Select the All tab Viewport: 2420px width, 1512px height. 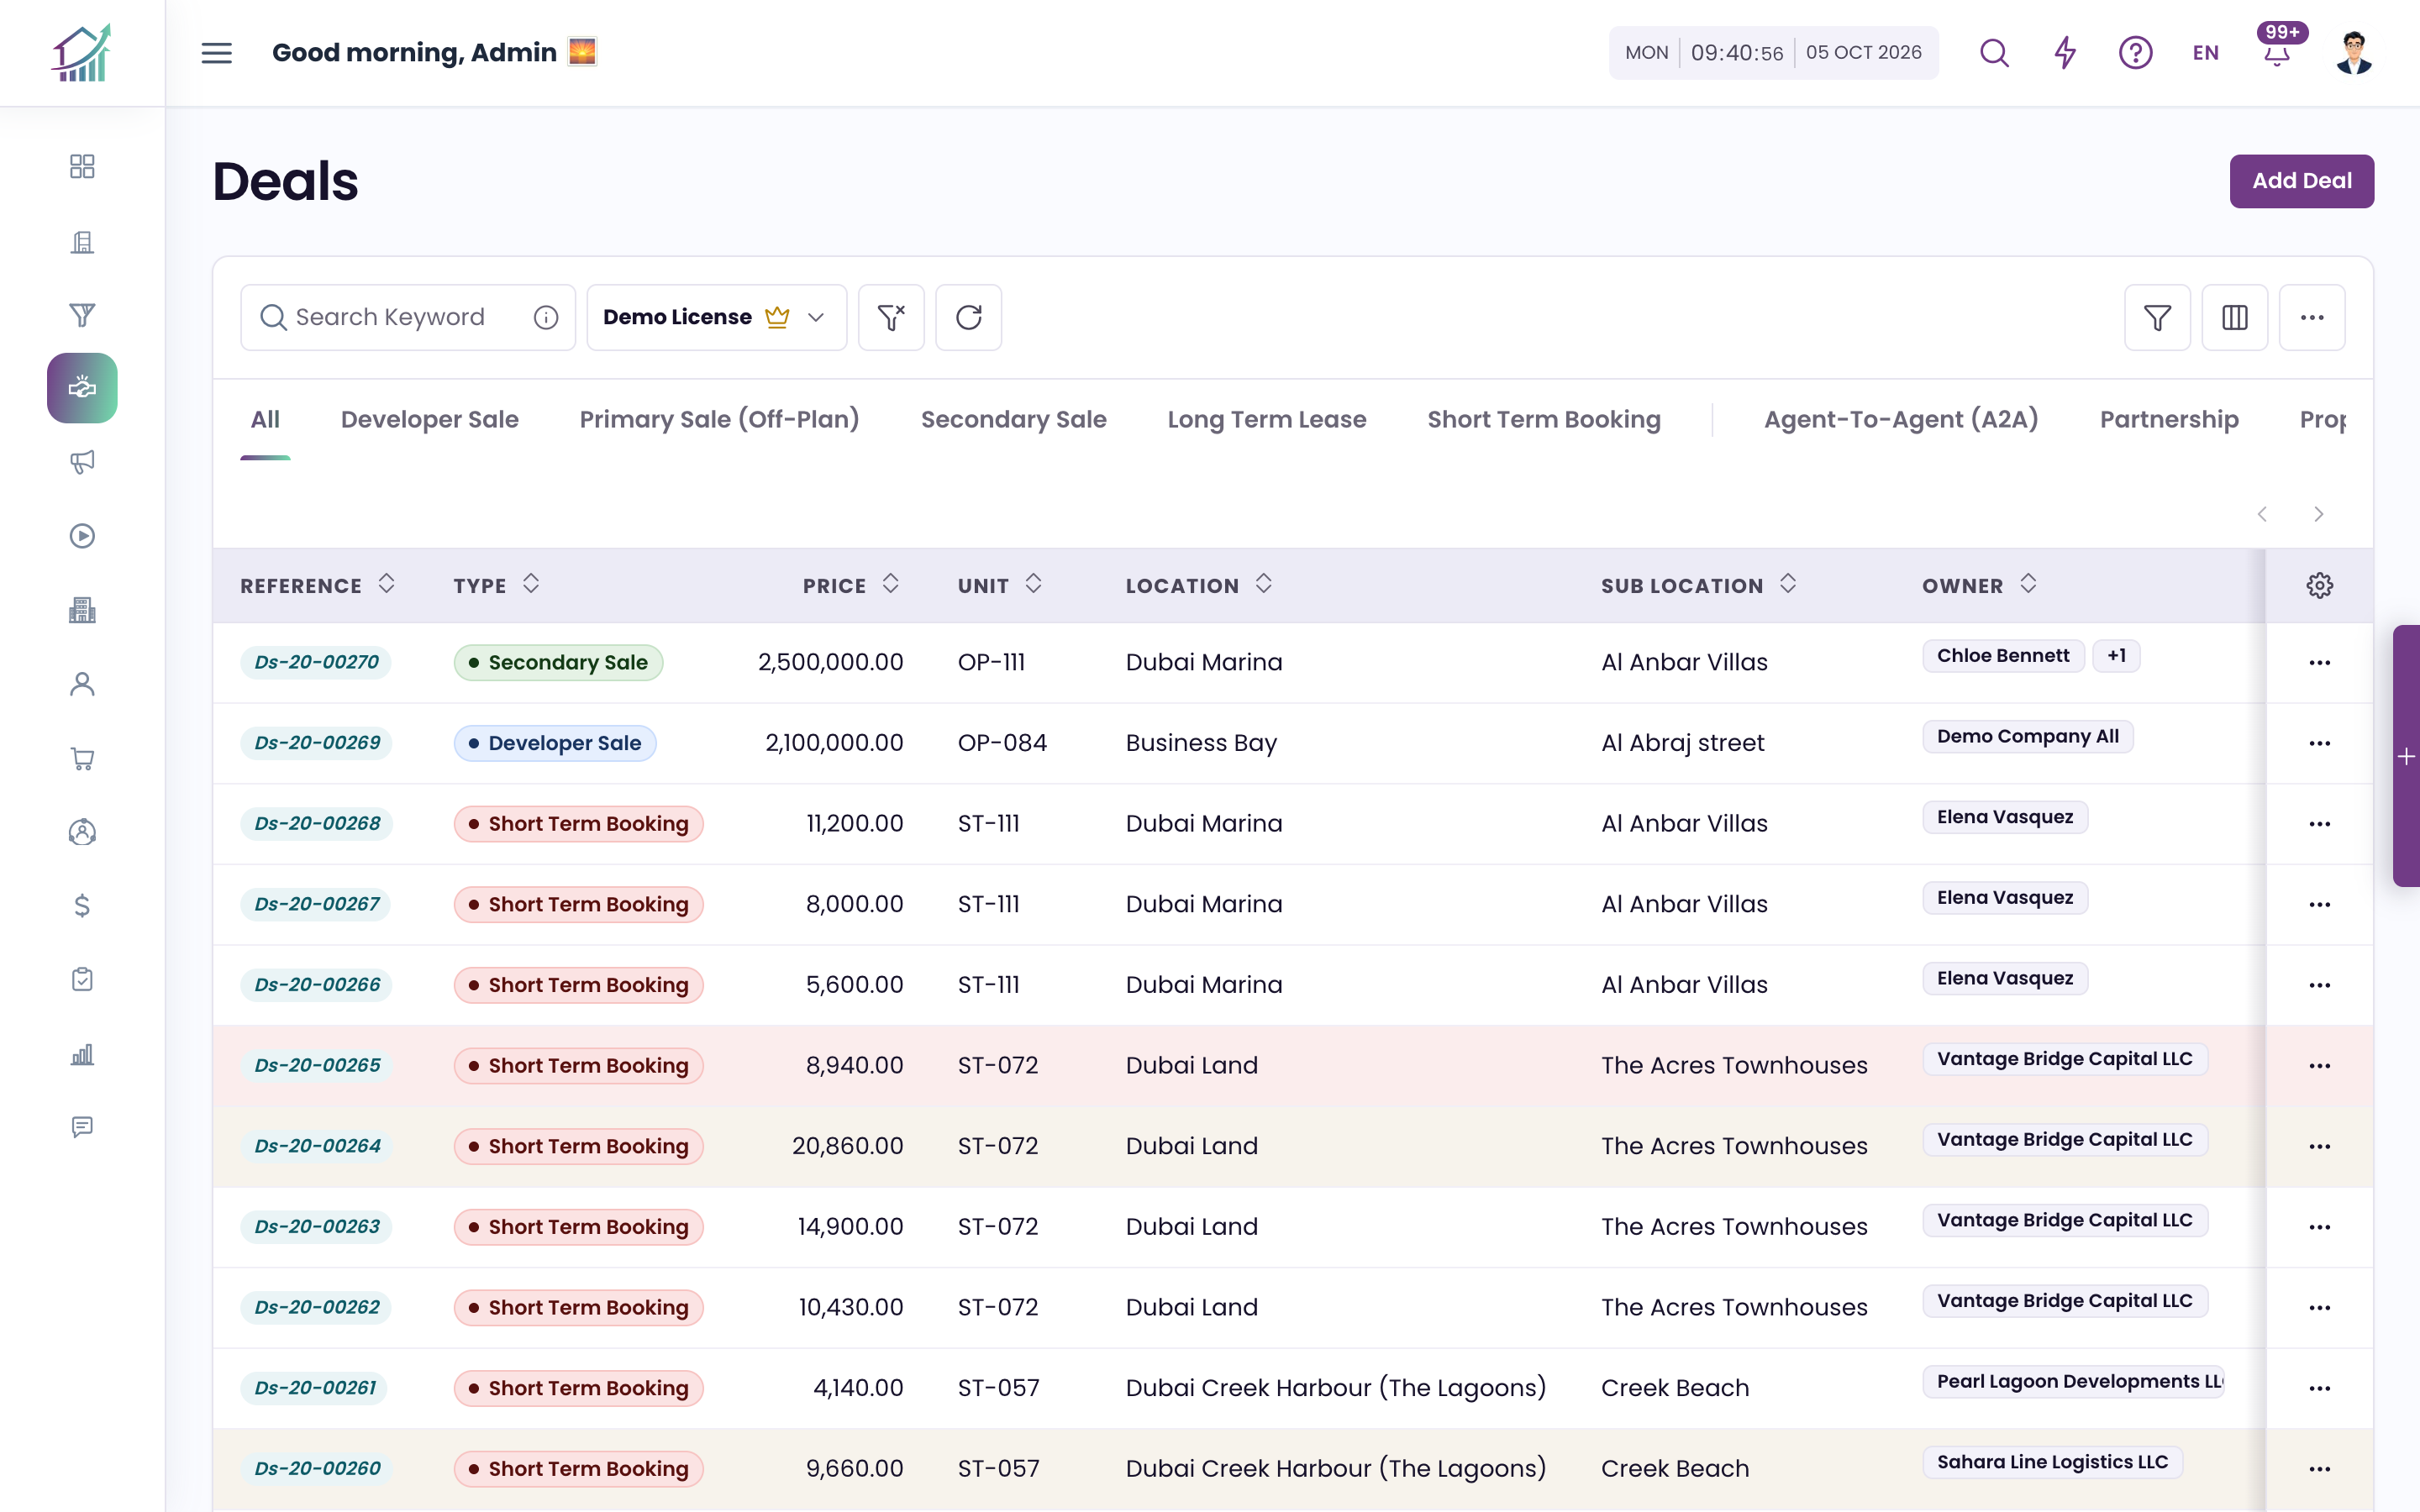click(265, 419)
